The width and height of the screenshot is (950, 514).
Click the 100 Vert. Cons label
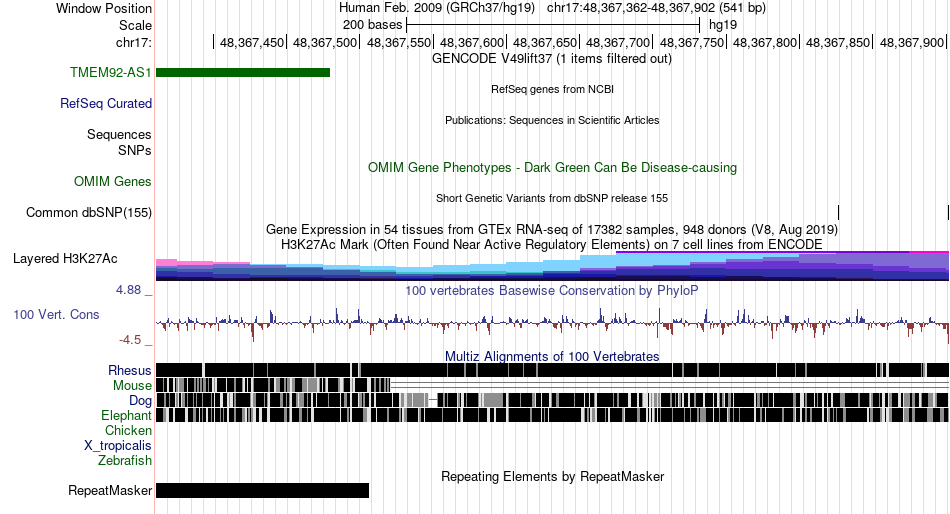click(x=56, y=314)
